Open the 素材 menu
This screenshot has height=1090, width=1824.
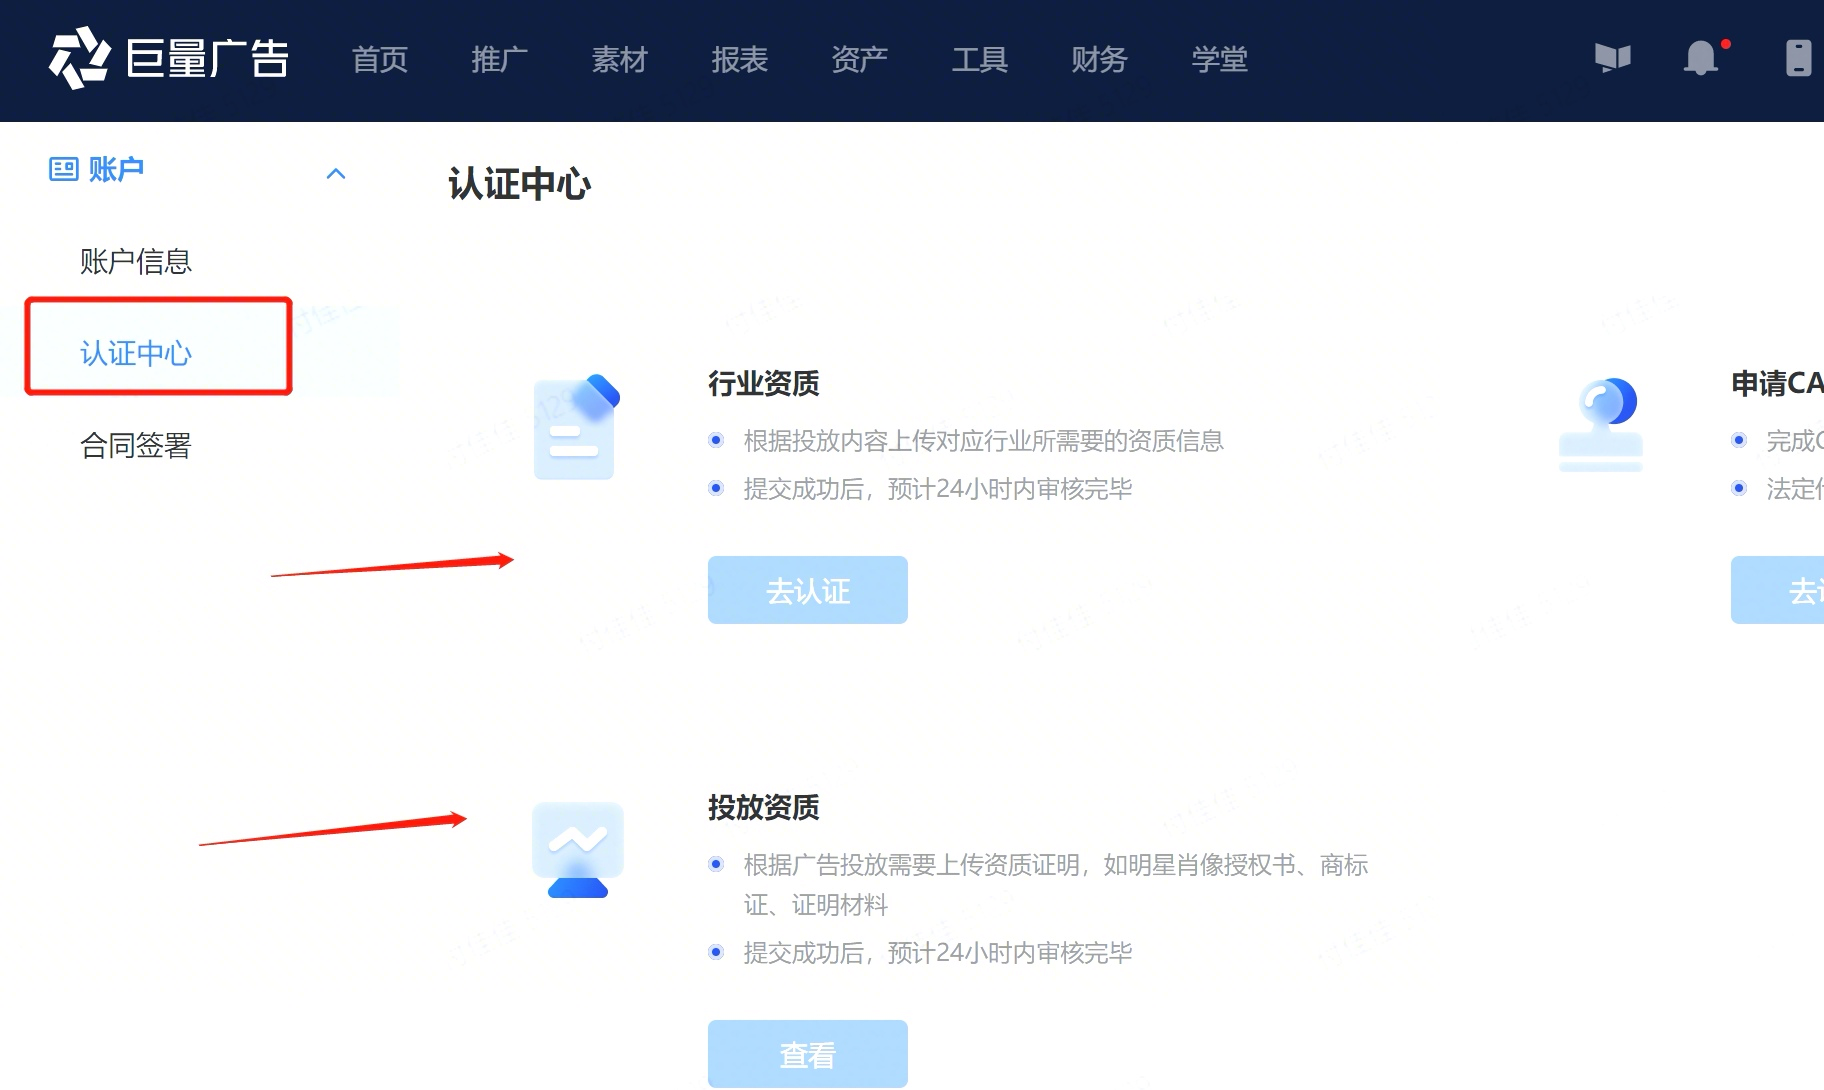coord(620,60)
